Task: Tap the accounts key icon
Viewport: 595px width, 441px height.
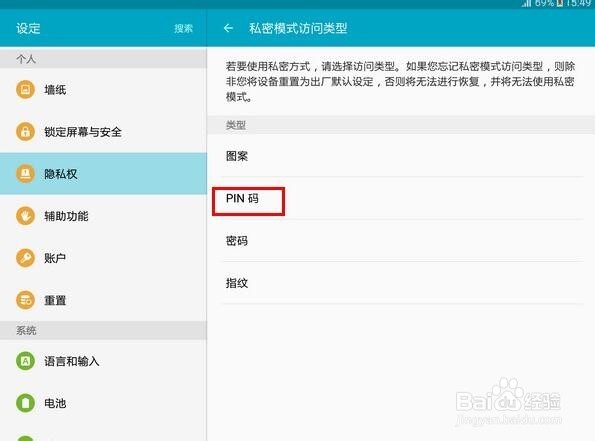Action: coord(25,258)
